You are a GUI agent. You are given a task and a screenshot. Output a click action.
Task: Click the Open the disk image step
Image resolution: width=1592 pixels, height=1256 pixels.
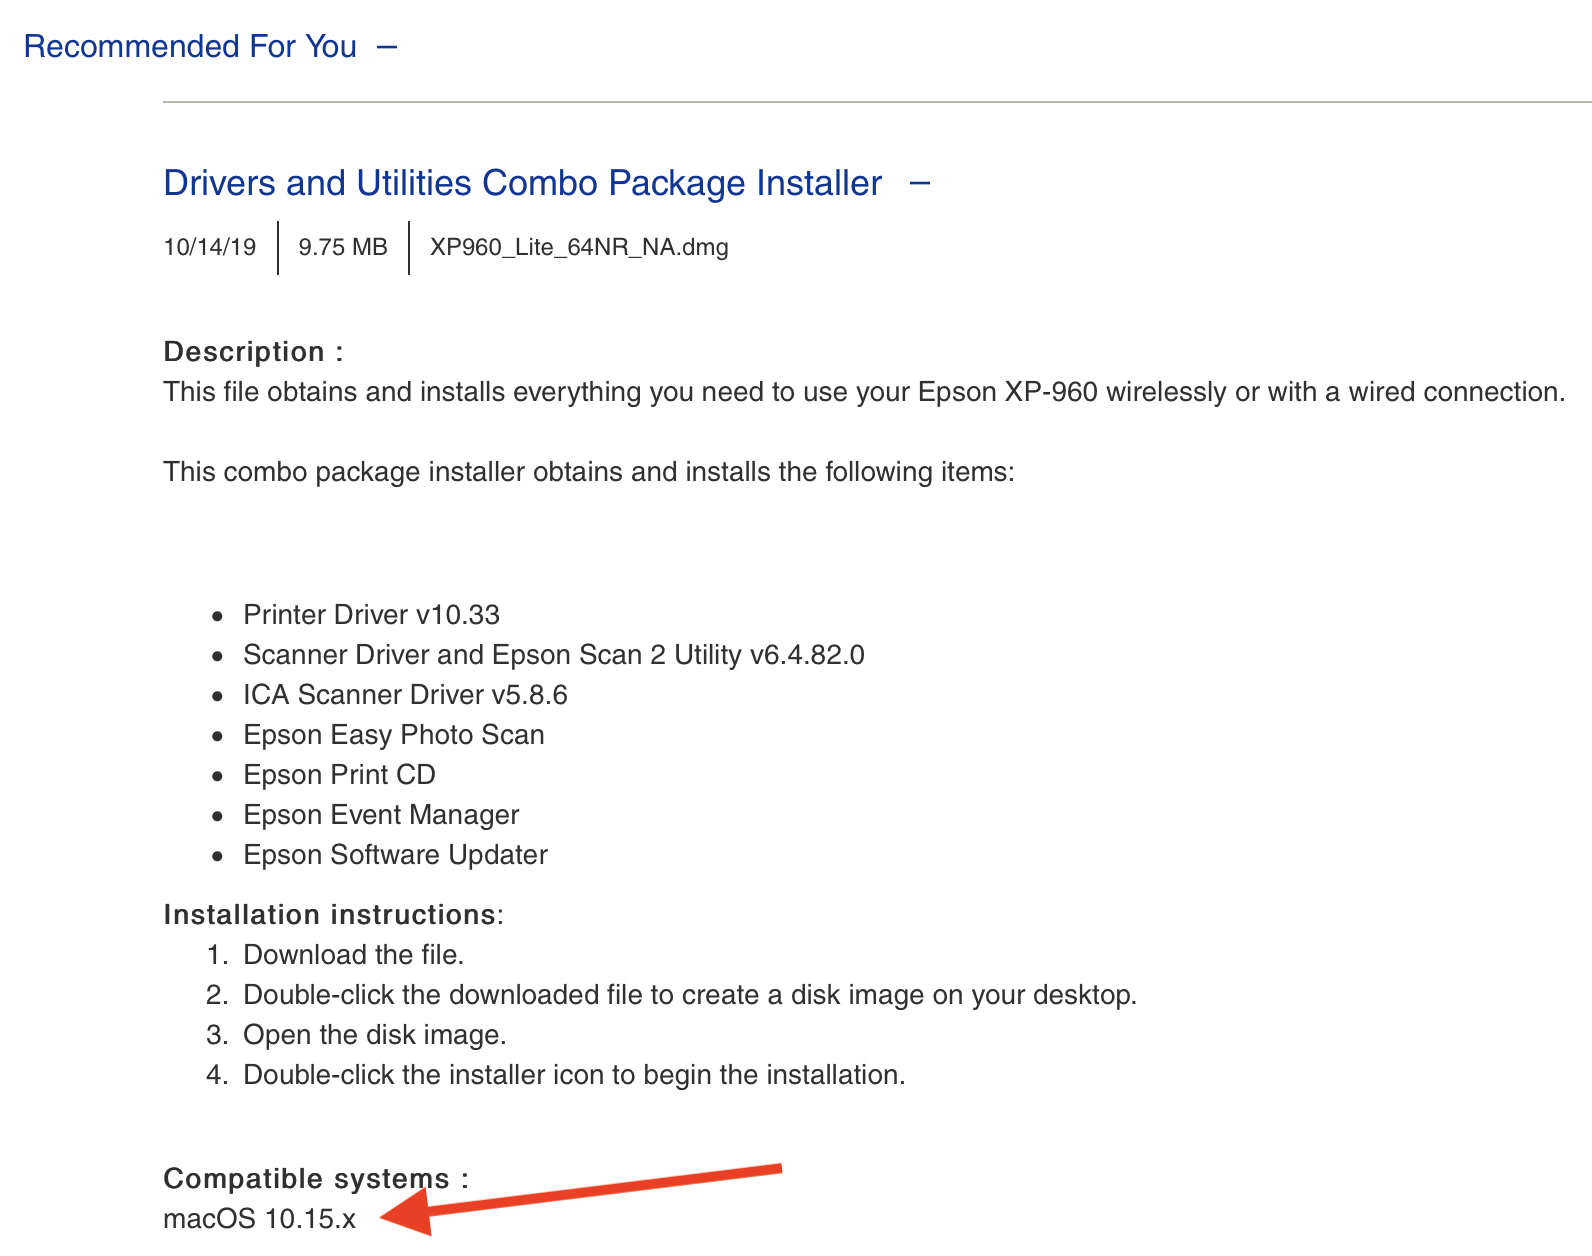click(x=374, y=1035)
